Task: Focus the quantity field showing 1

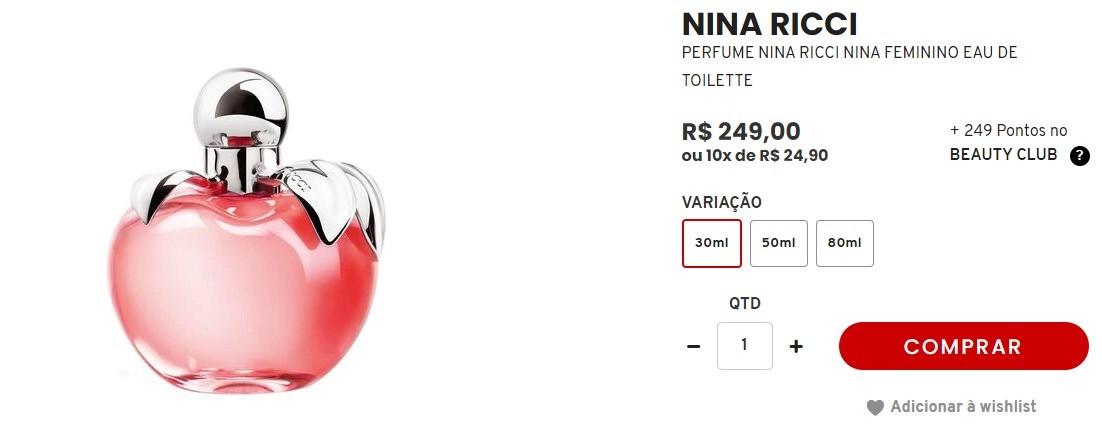Action: point(744,346)
